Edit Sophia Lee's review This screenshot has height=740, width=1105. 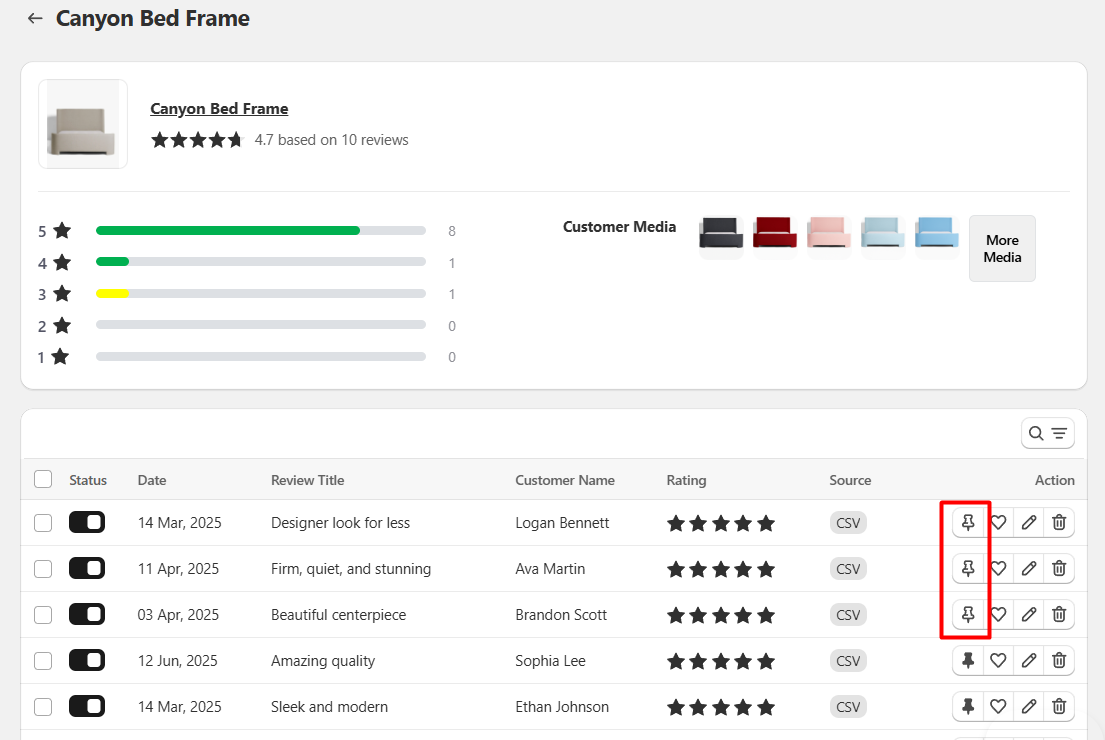coord(1029,660)
